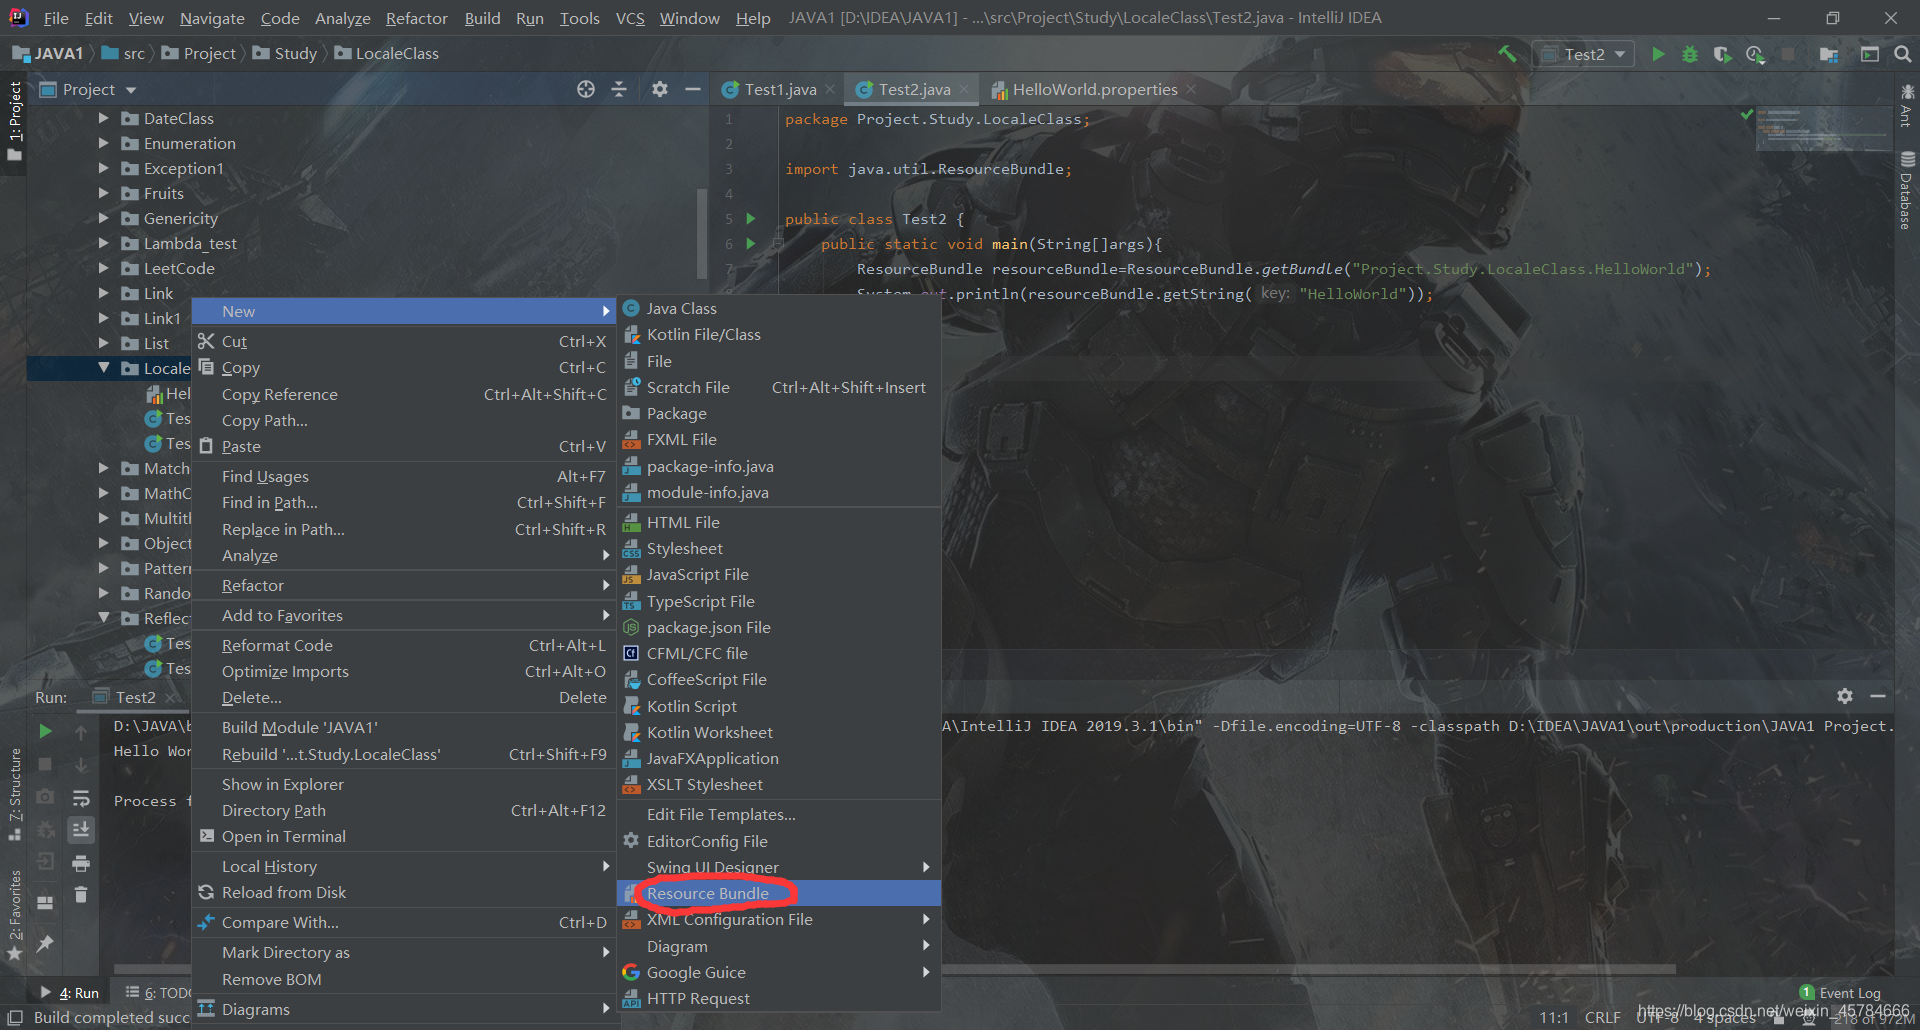Collapse the LocaleClass folder
Image resolution: width=1920 pixels, height=1030 pixels.
(103, 368)
